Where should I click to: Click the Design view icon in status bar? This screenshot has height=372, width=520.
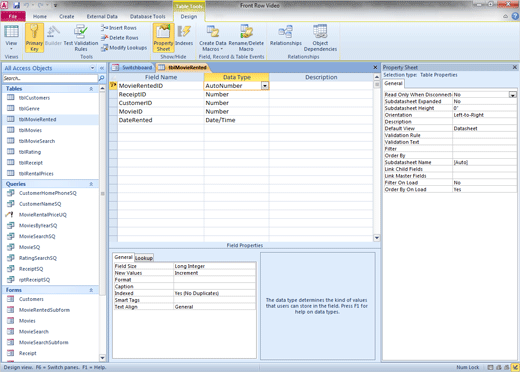[x=515, y=367]
